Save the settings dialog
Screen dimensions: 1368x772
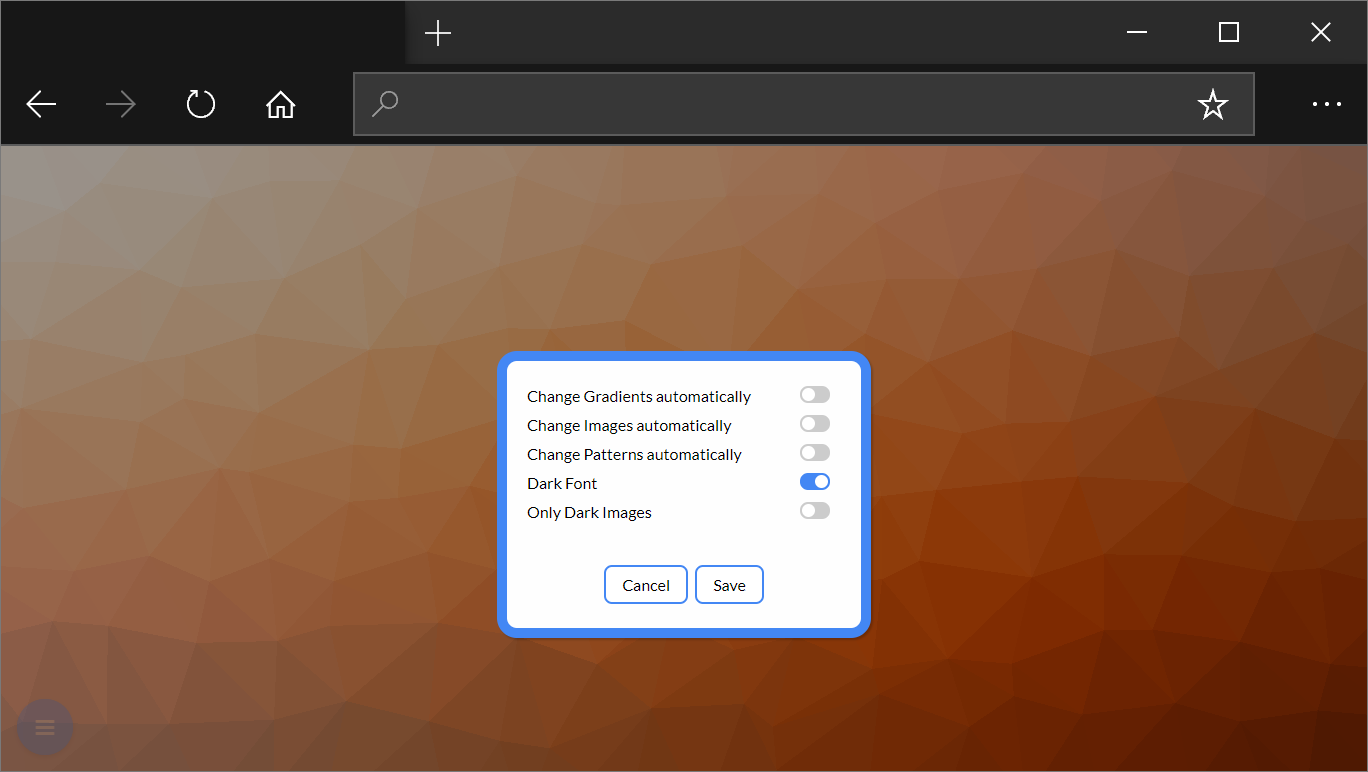coord(729,585)
